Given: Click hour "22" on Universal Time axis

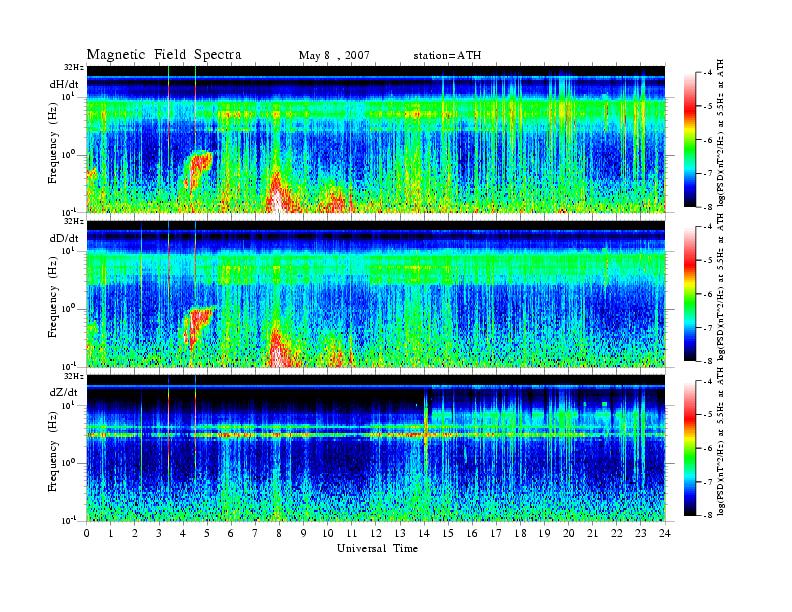Looking at the screenshot, I should click(x=617, y=533).
